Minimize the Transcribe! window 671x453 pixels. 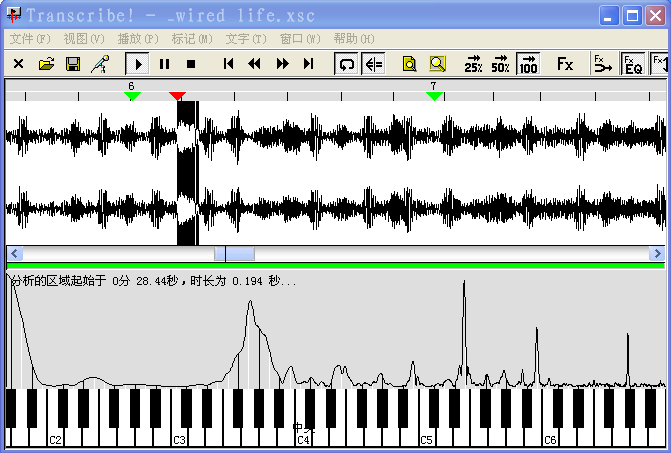tap(608, 15)
